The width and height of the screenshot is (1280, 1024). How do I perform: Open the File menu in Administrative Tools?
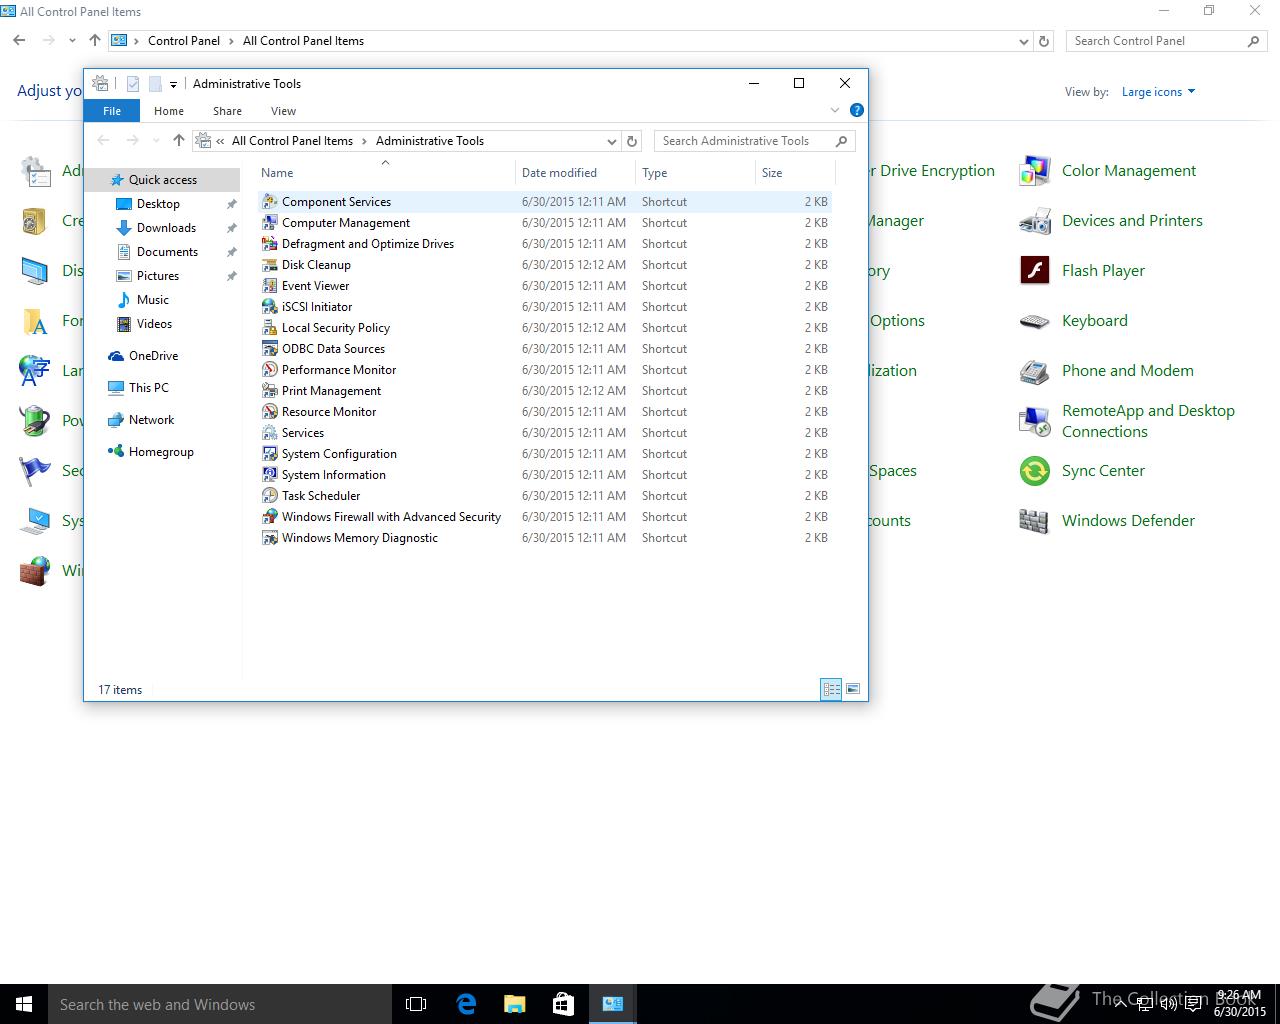[112, 111]
